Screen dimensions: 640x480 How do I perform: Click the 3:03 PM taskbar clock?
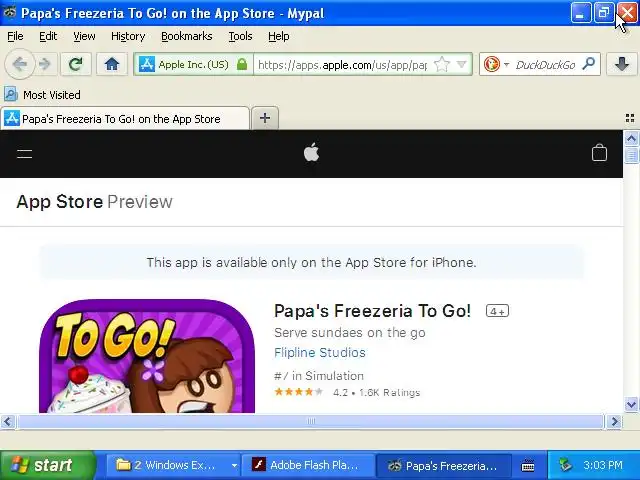pos(602,465)
